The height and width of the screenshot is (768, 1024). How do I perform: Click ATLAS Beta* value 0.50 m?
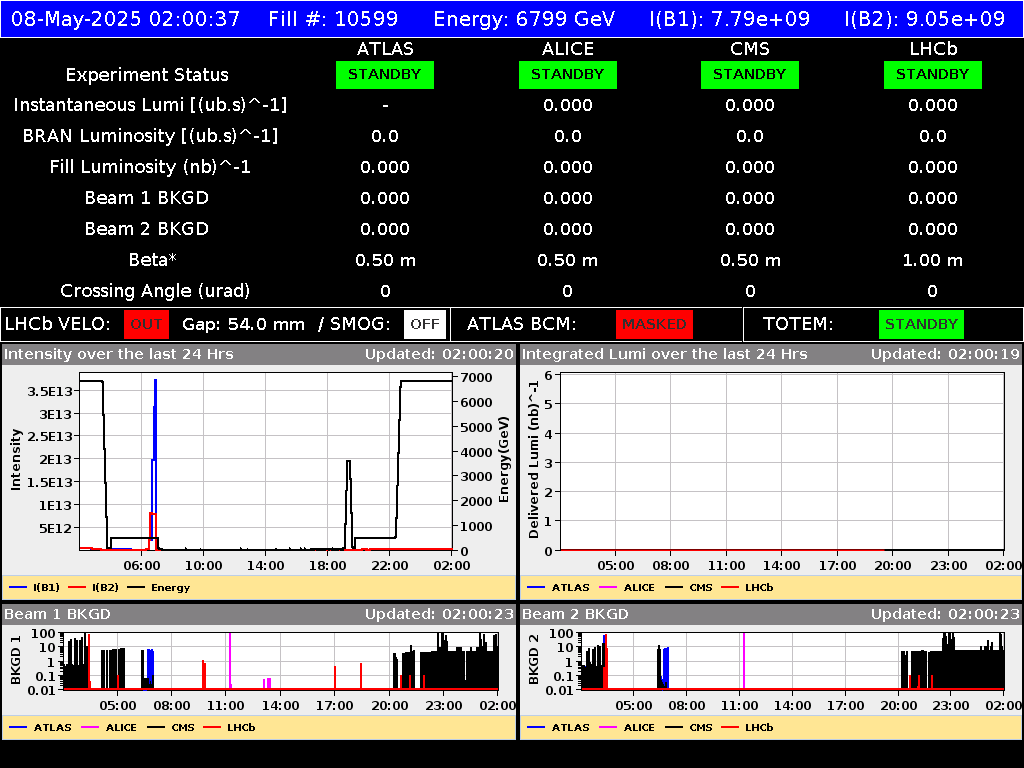click(385, 261)
